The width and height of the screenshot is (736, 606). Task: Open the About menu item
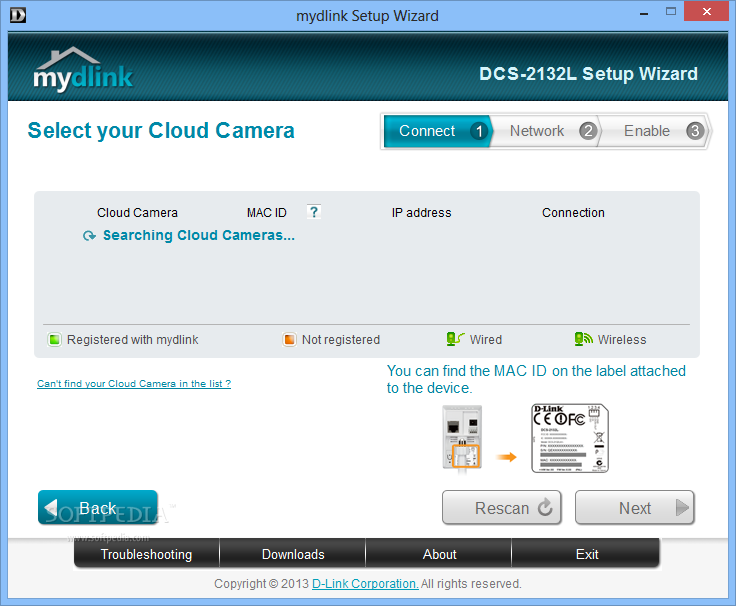439,554
